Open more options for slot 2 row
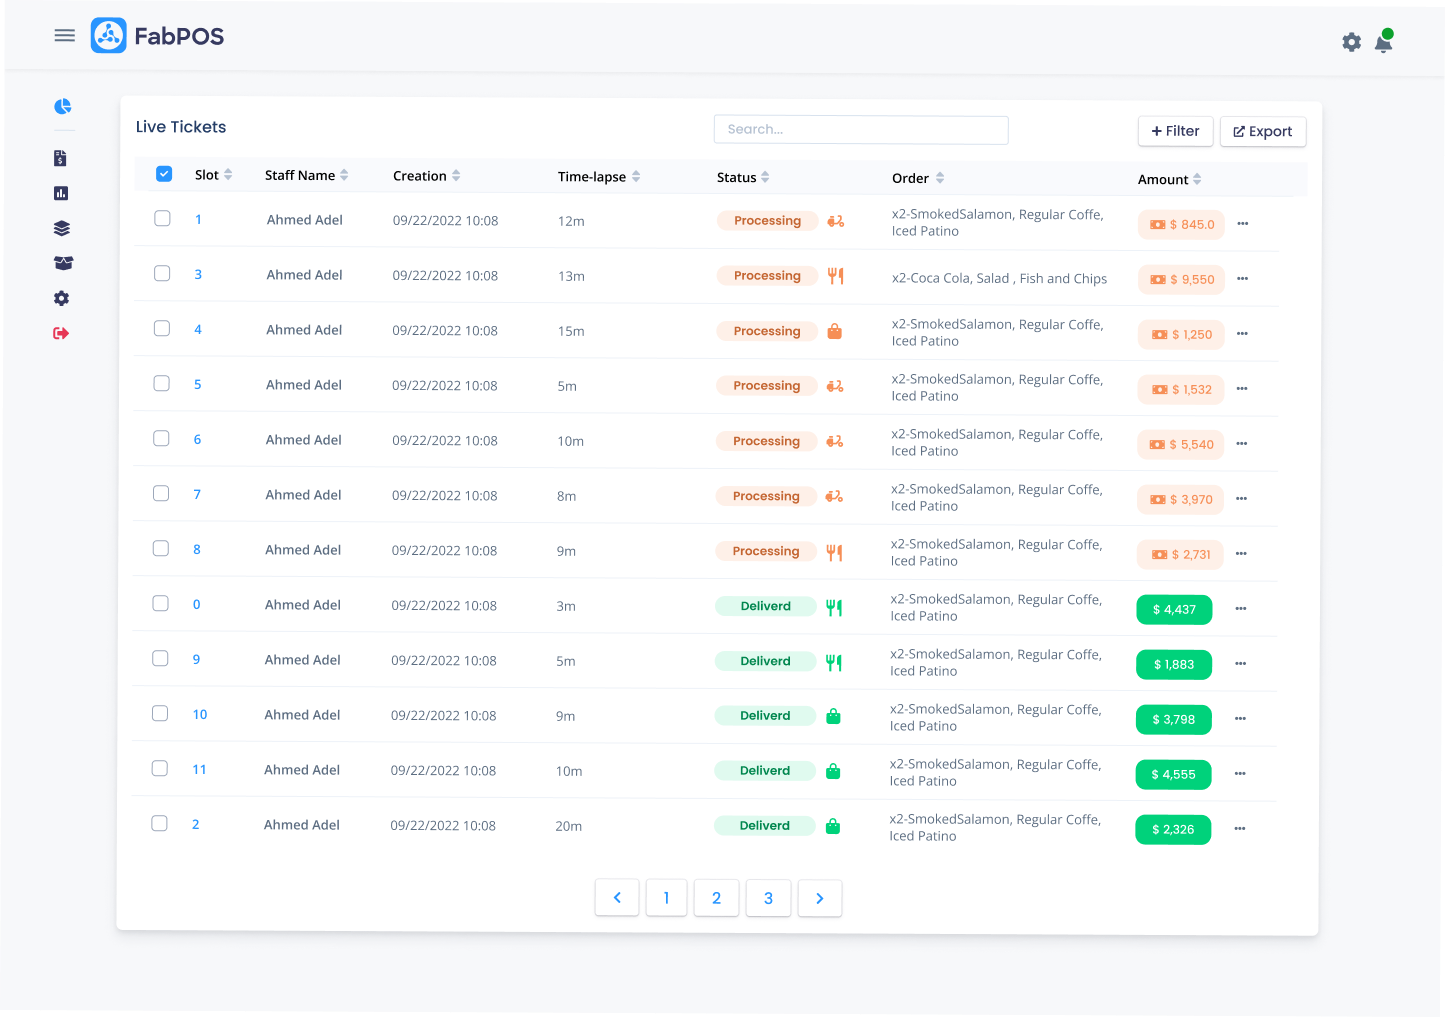 [1240, 829]
